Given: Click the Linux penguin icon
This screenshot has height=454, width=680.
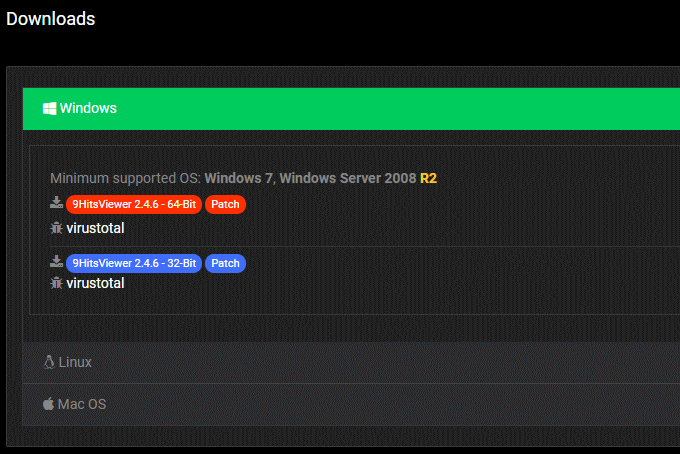Looking at the screenshot, I should [49, 362].
